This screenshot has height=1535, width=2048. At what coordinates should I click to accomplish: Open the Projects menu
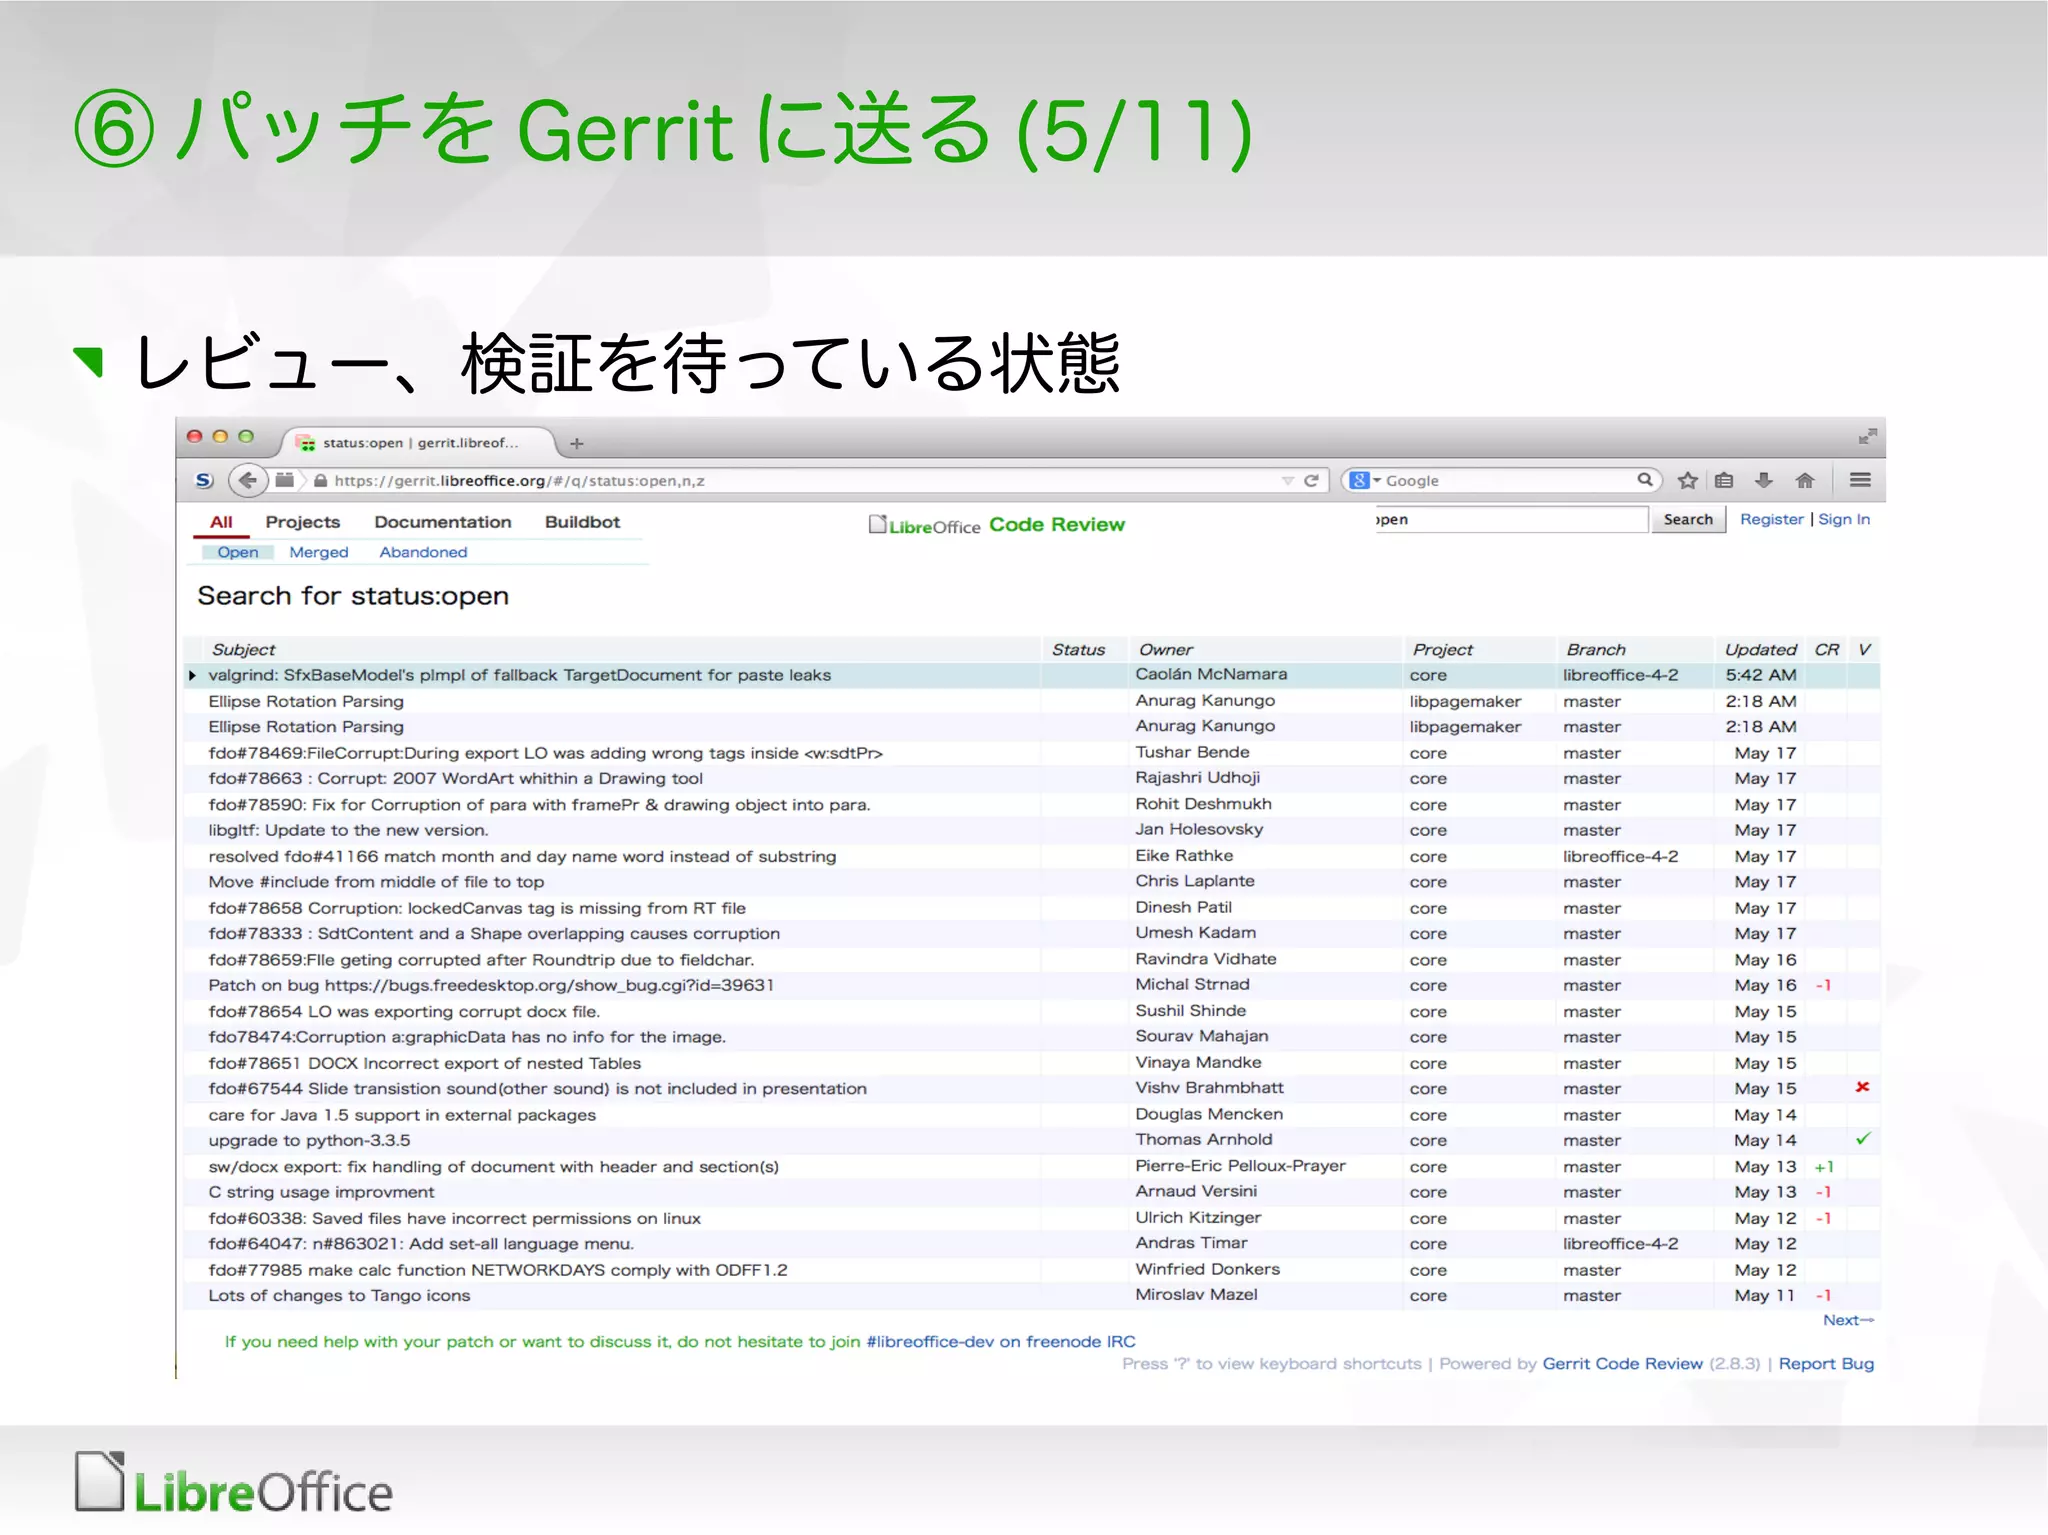(303, 522)
